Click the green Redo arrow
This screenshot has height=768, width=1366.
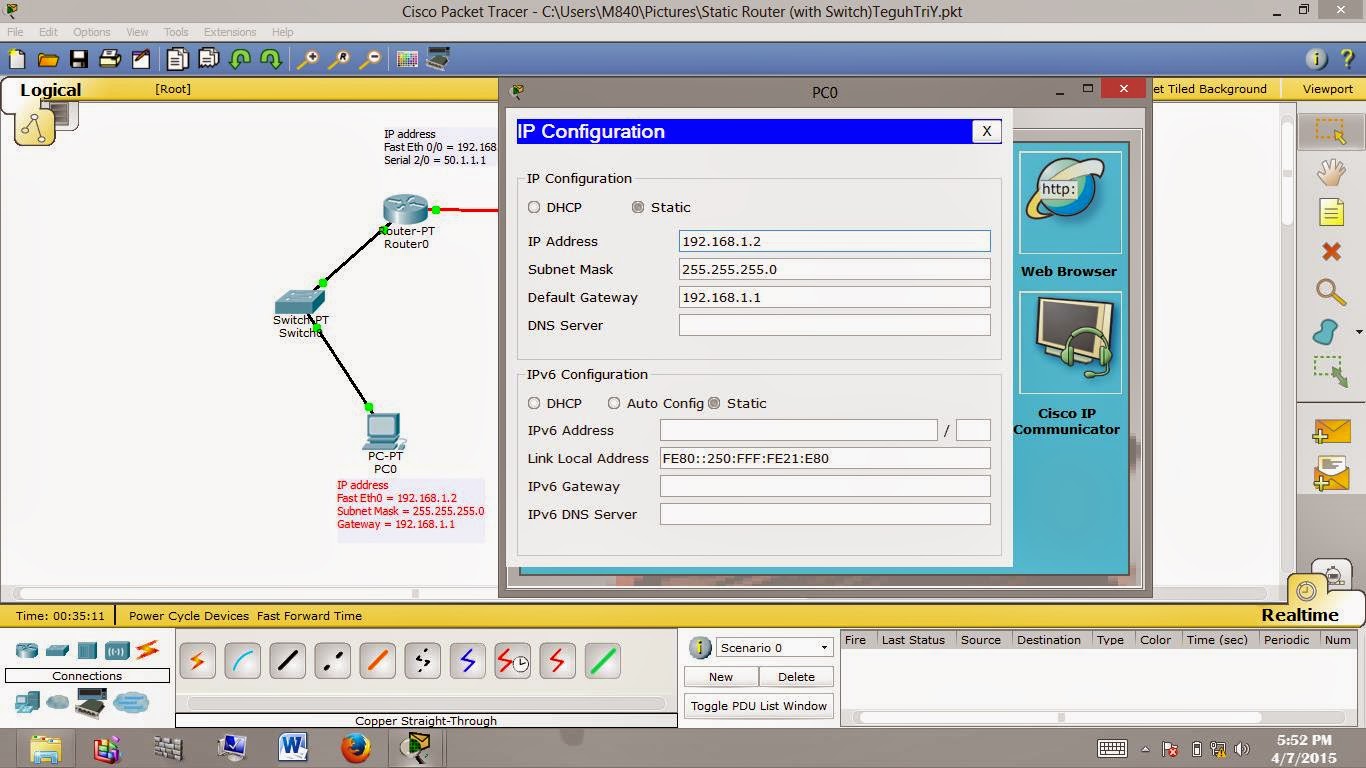271,59
